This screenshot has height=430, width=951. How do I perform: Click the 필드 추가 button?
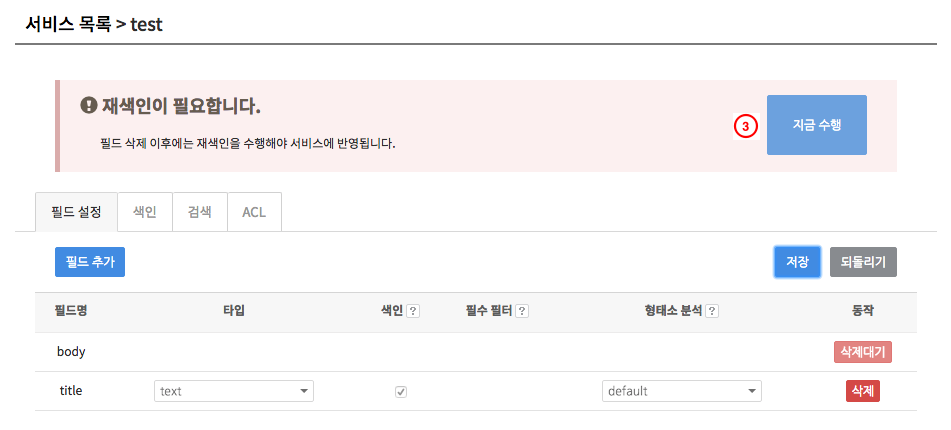(x=90, y=262)
